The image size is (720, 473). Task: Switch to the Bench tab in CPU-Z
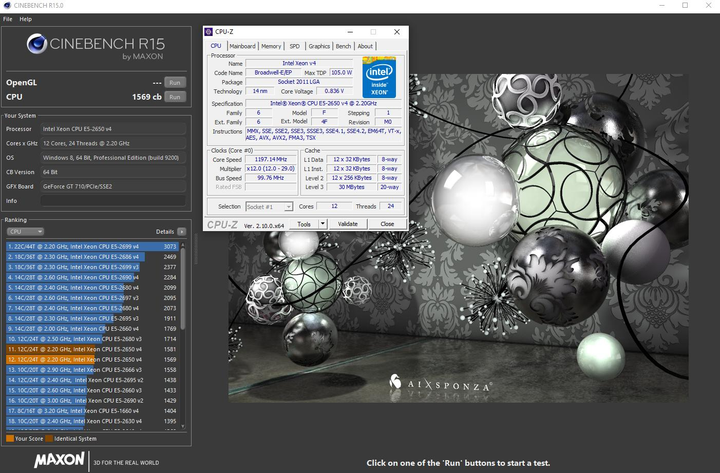pos(343,46)
